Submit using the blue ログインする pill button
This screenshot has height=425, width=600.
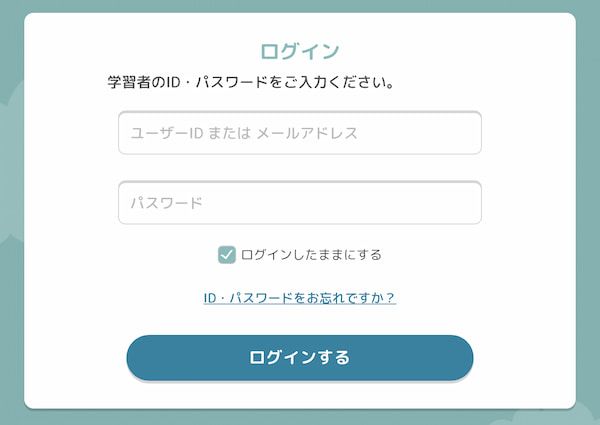click(300, 358)
